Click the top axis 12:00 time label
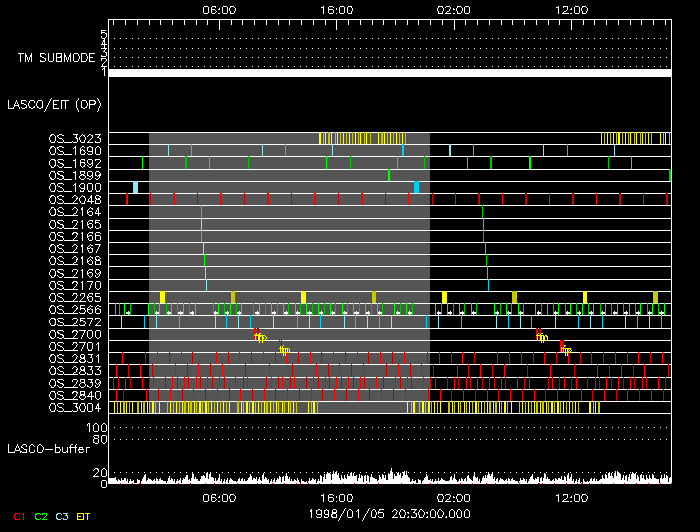The width and height of the screenshot is (700, 532). (571, 9)
